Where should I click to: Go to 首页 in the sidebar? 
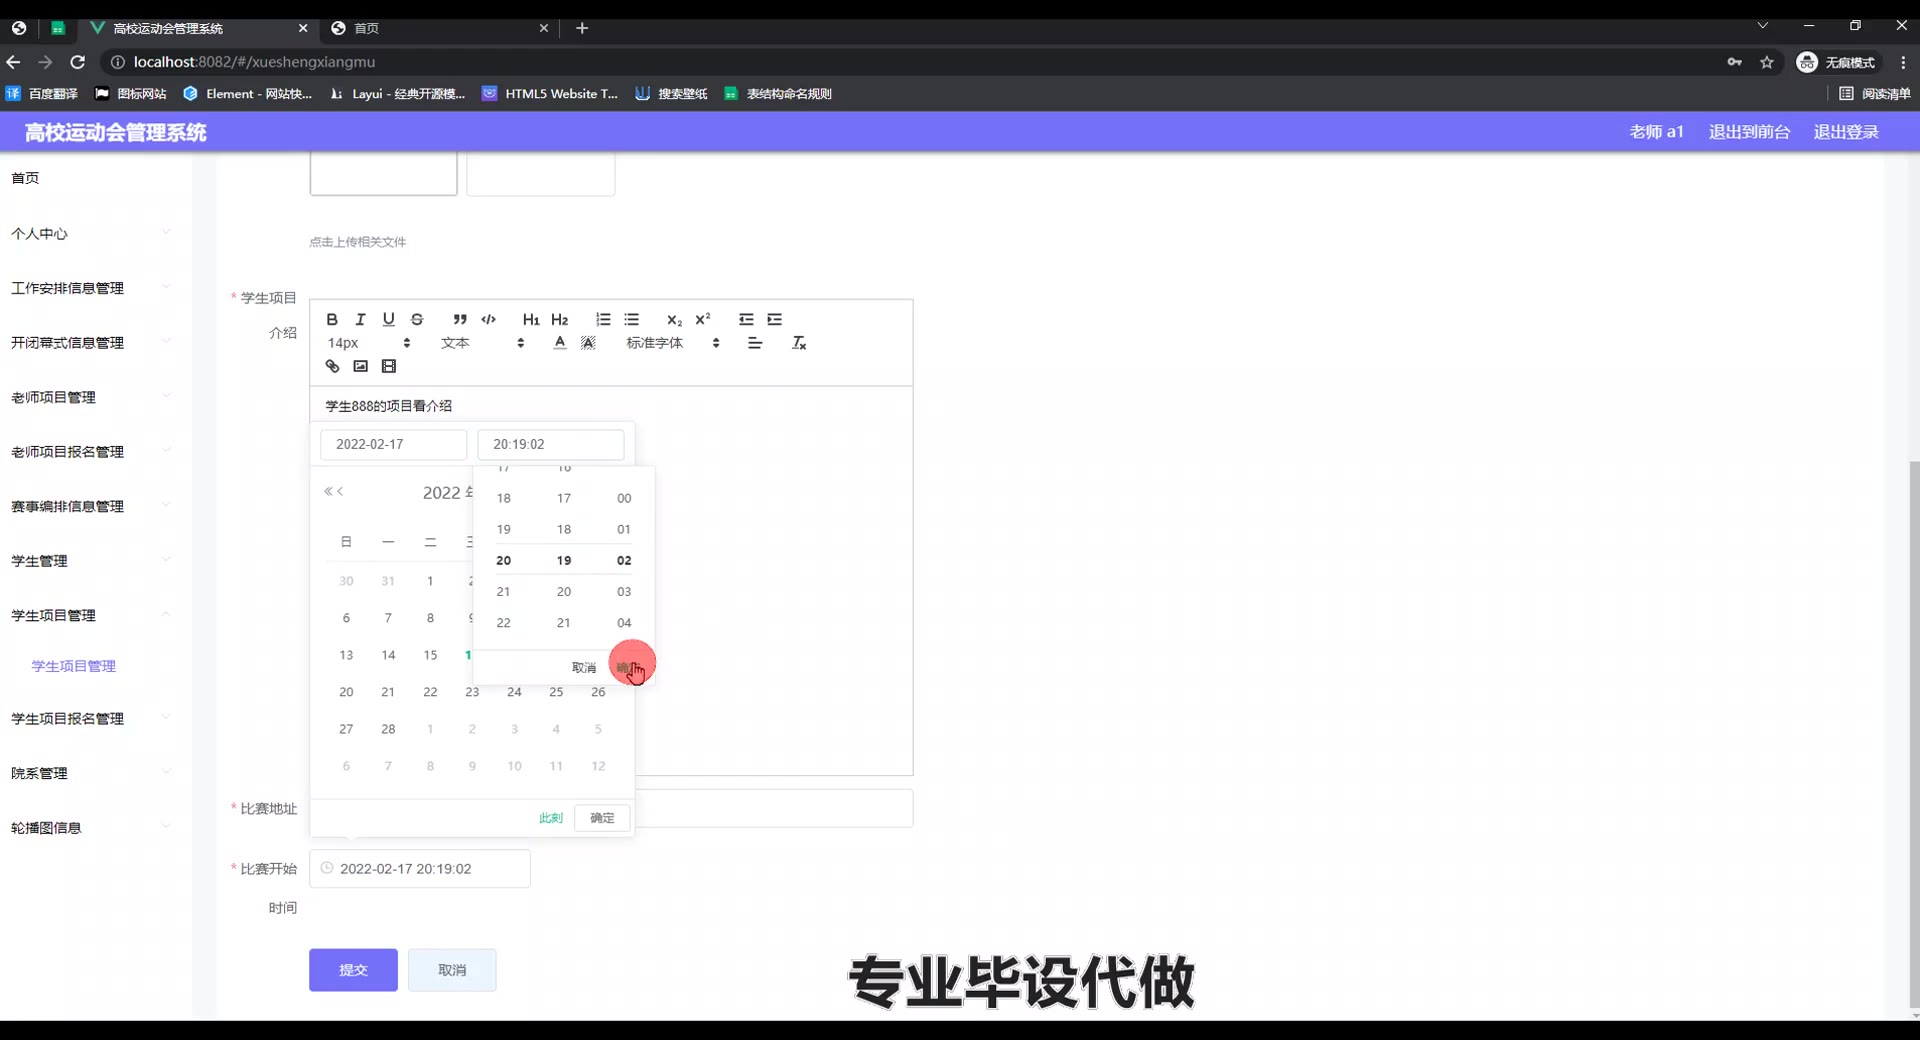25,178
